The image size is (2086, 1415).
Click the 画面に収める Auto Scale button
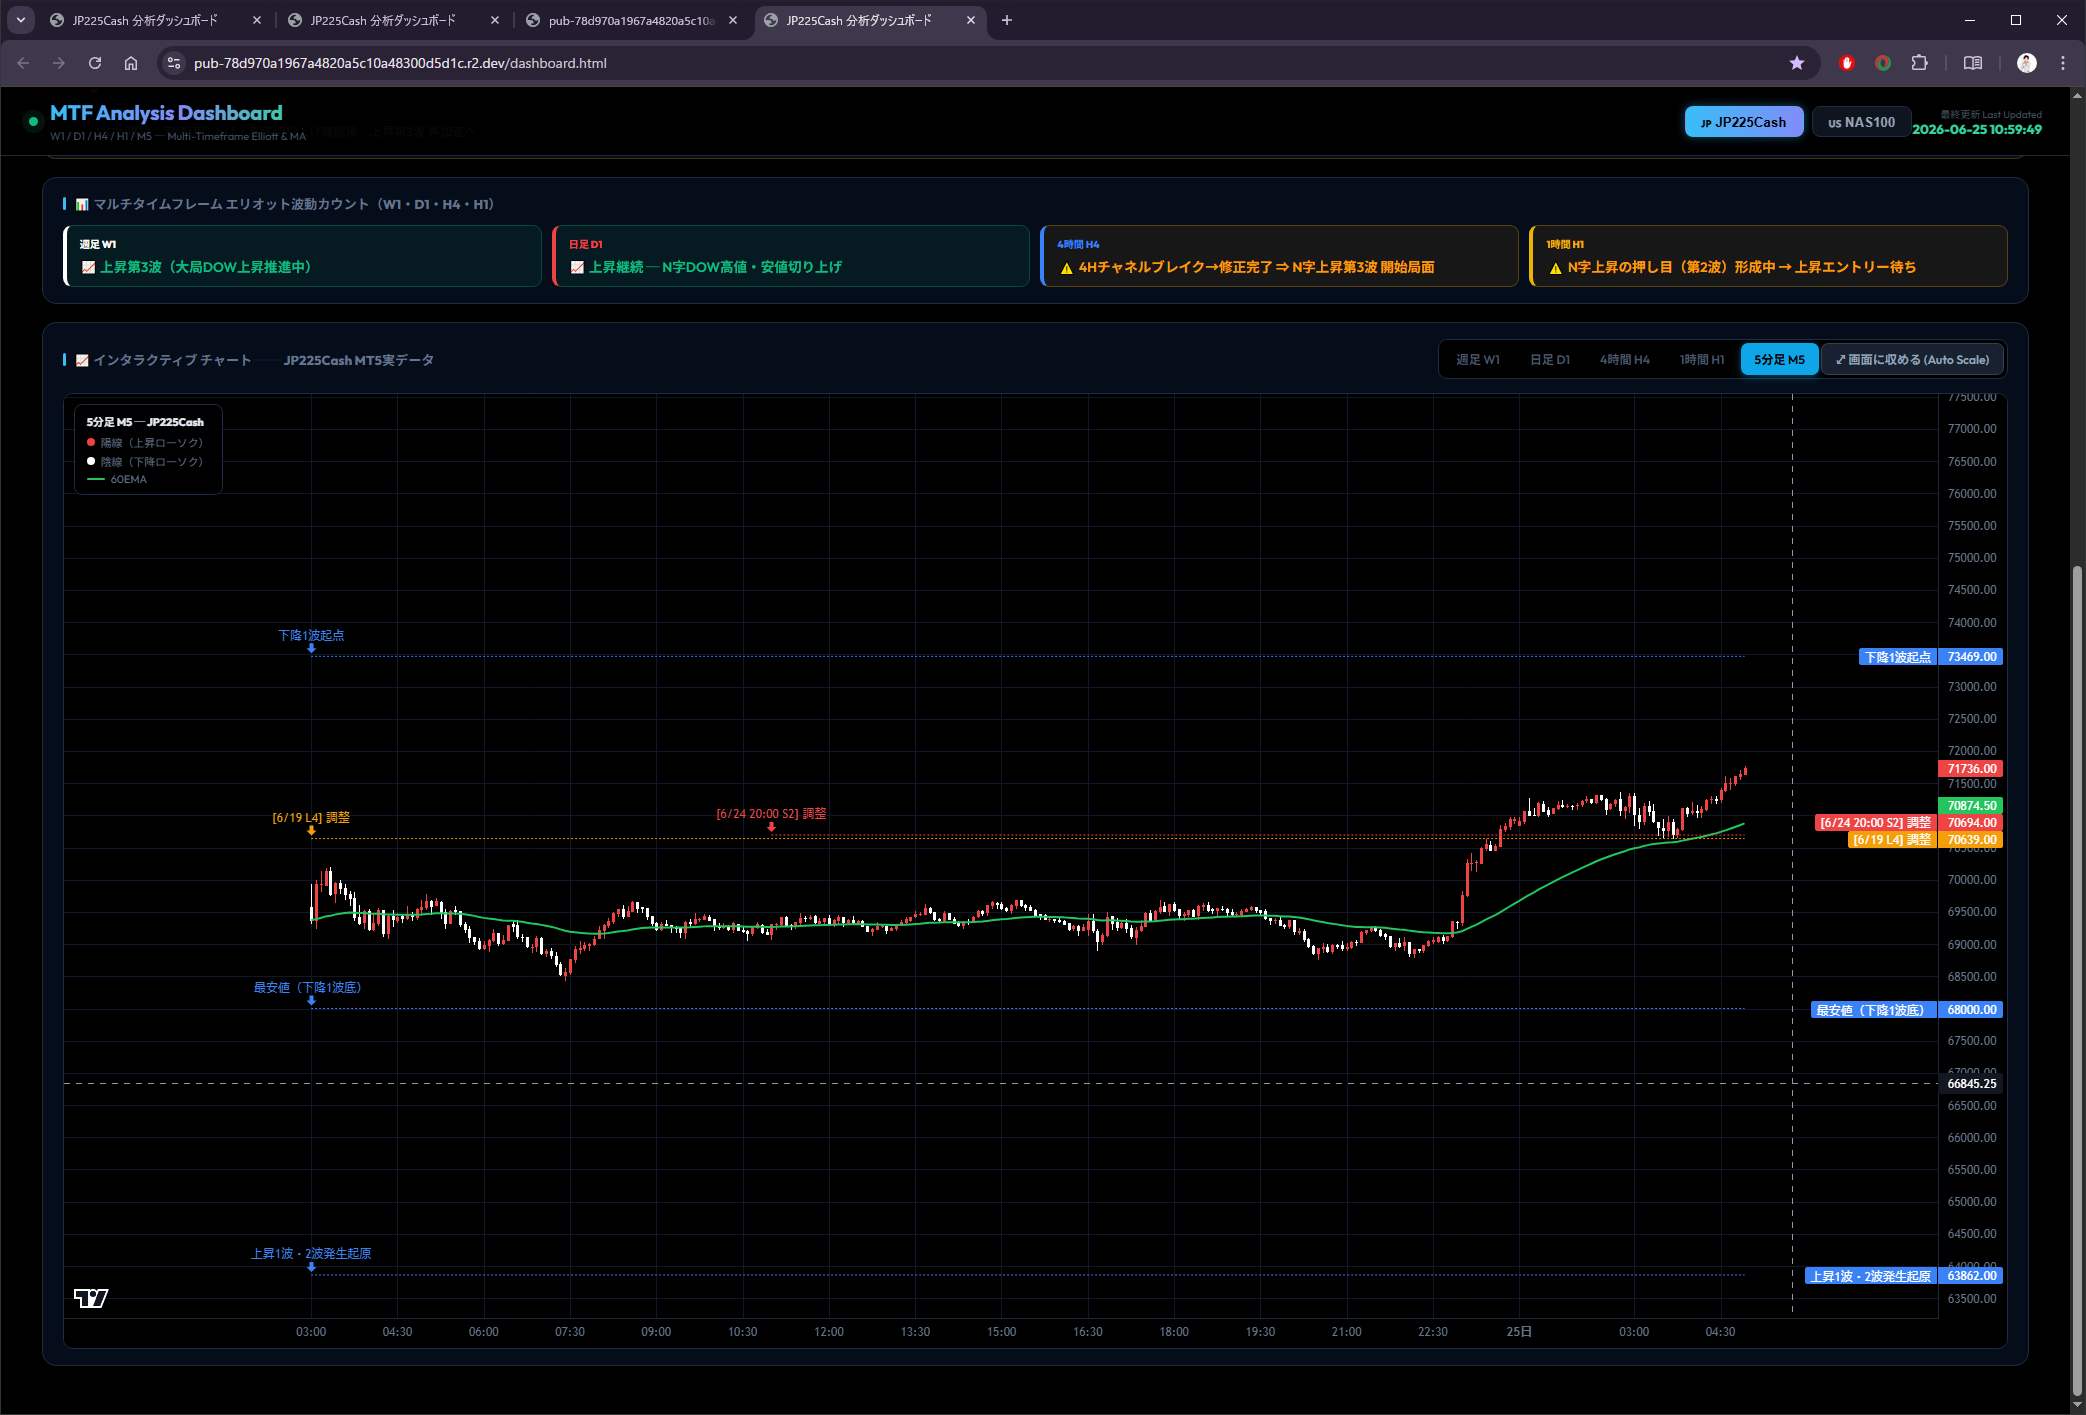tap(1912, 360)
